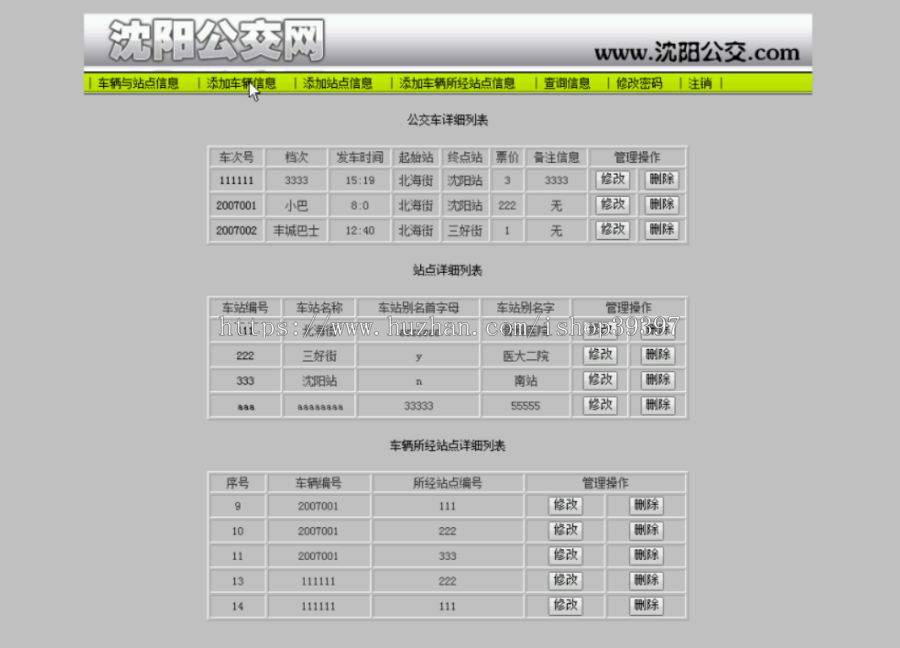Go to 添加站点信息 in the navigation bar
The image size is (900, 648).
click(x=338, y=83)
